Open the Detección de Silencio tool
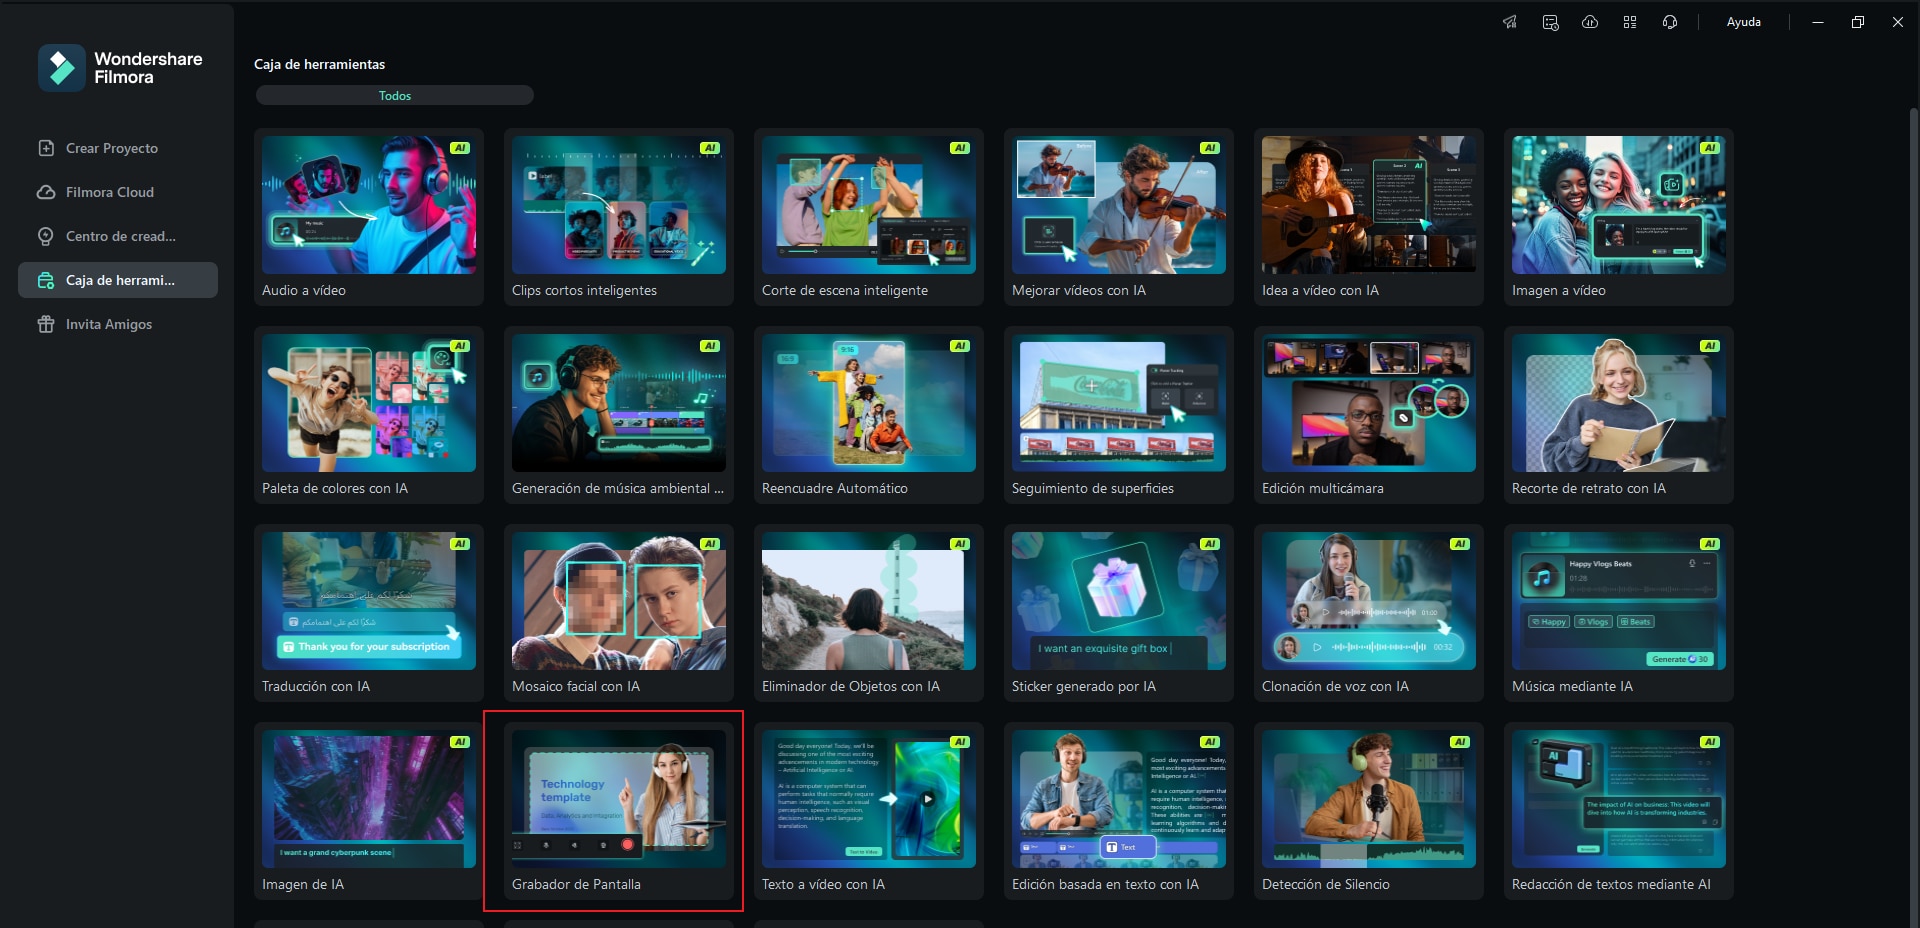Image resolution: width=1920 pixels, height=928 pixels. point(1368,811)
